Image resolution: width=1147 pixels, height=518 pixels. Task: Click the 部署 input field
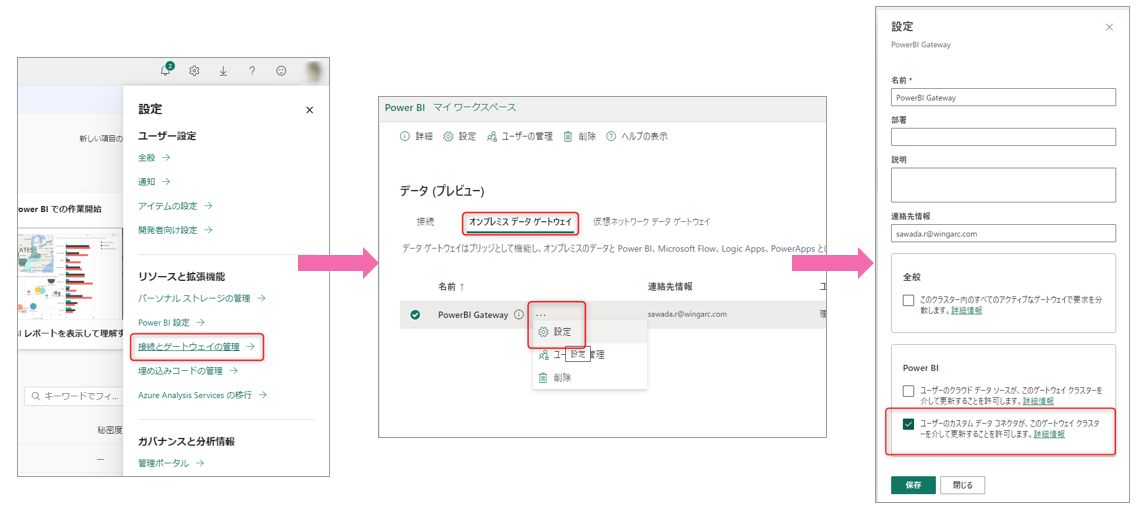tap(1003, 137)
